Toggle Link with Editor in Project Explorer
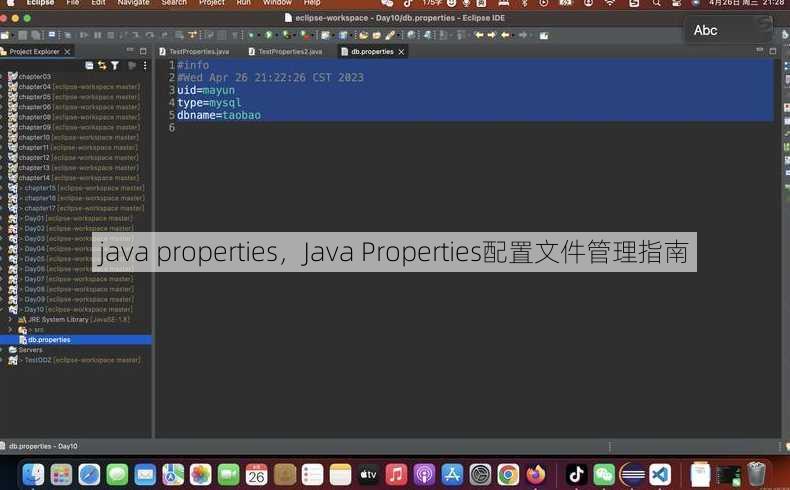This screenshot has width=790, height=490. click(x=102, y=65)
